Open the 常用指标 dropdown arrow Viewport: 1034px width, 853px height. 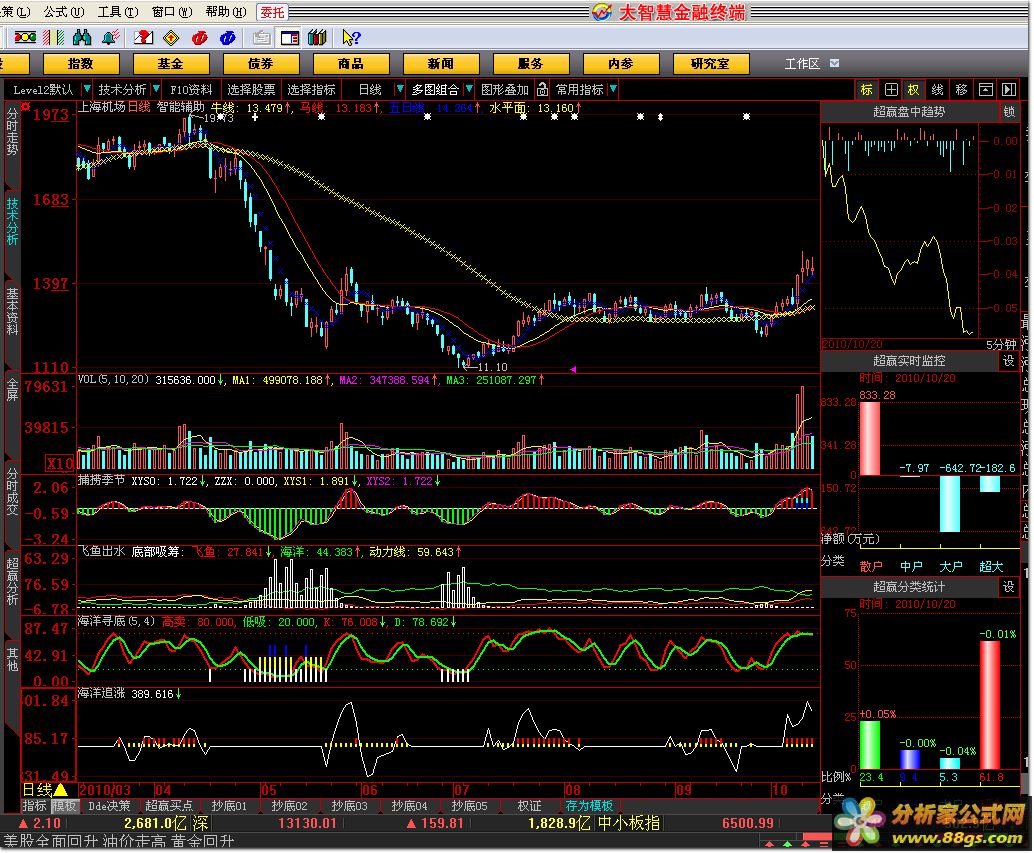(x=613, y=88)
